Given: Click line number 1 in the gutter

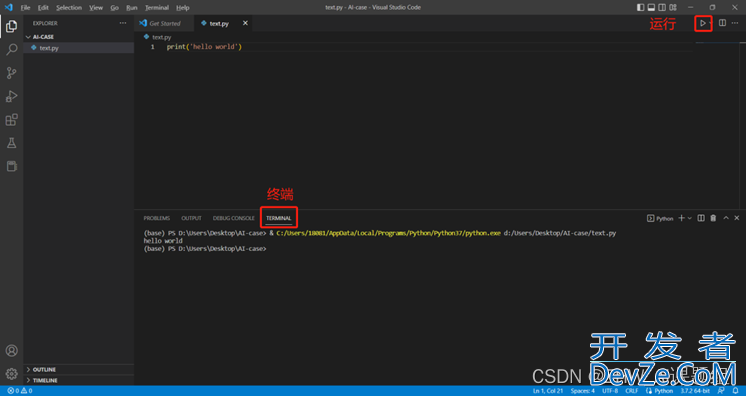Looking at the screenshot, I should pos(152,47).
